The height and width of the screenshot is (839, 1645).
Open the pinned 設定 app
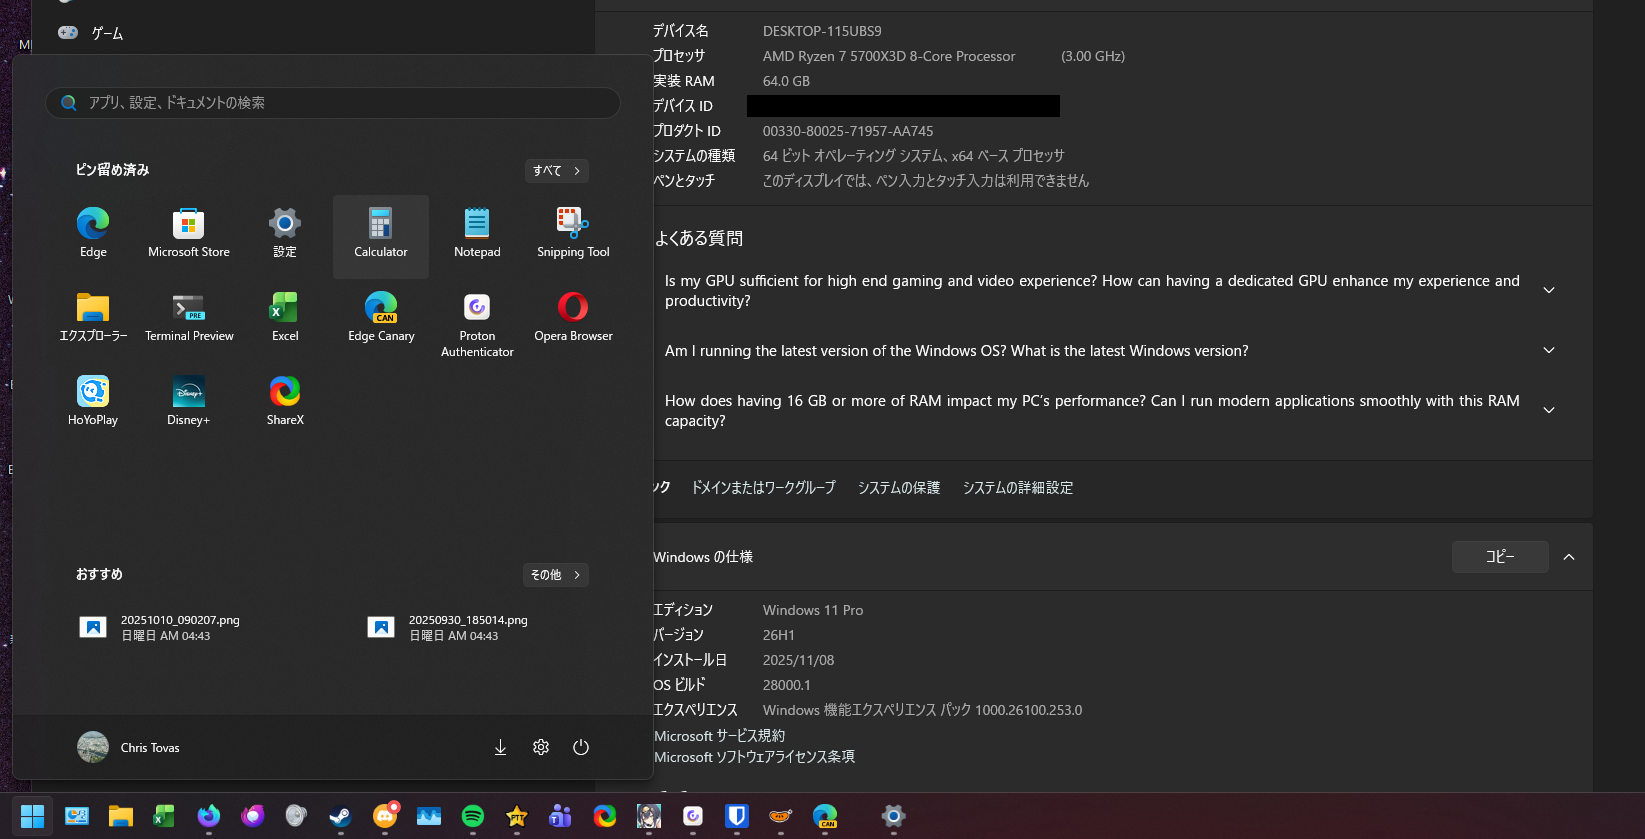pyautogui.click(x=285, y=234)
